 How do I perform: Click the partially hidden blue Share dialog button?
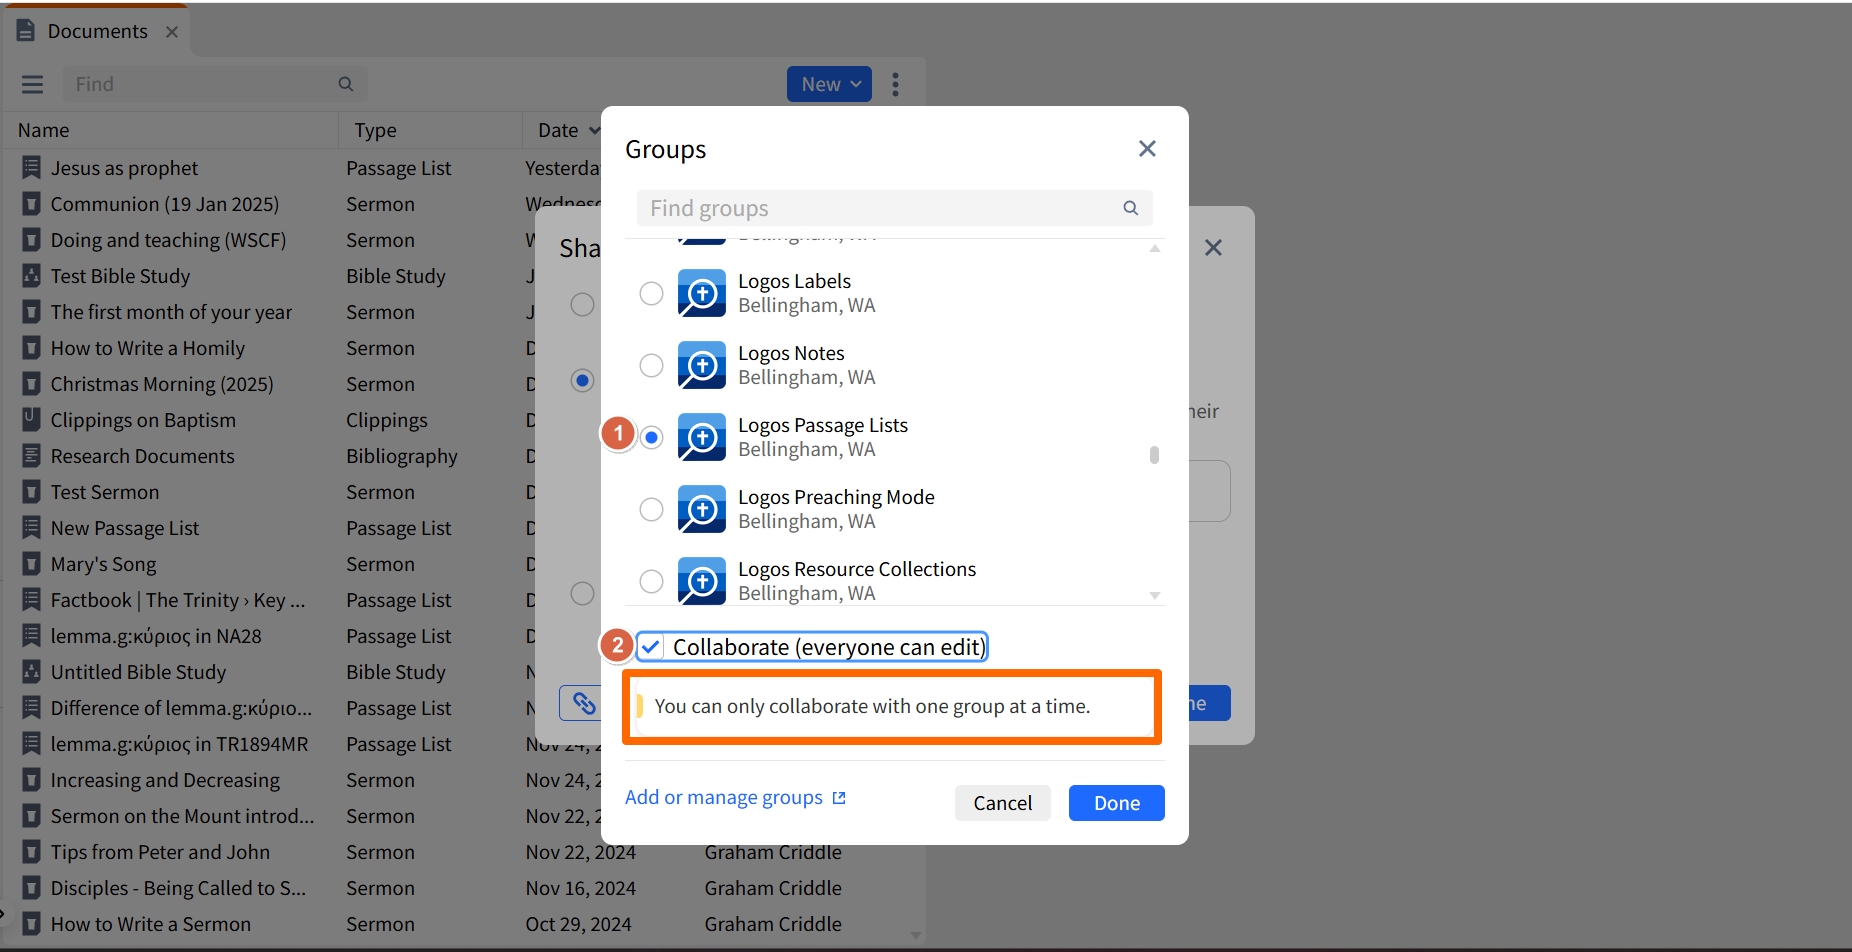click(x=1208, y=703)
